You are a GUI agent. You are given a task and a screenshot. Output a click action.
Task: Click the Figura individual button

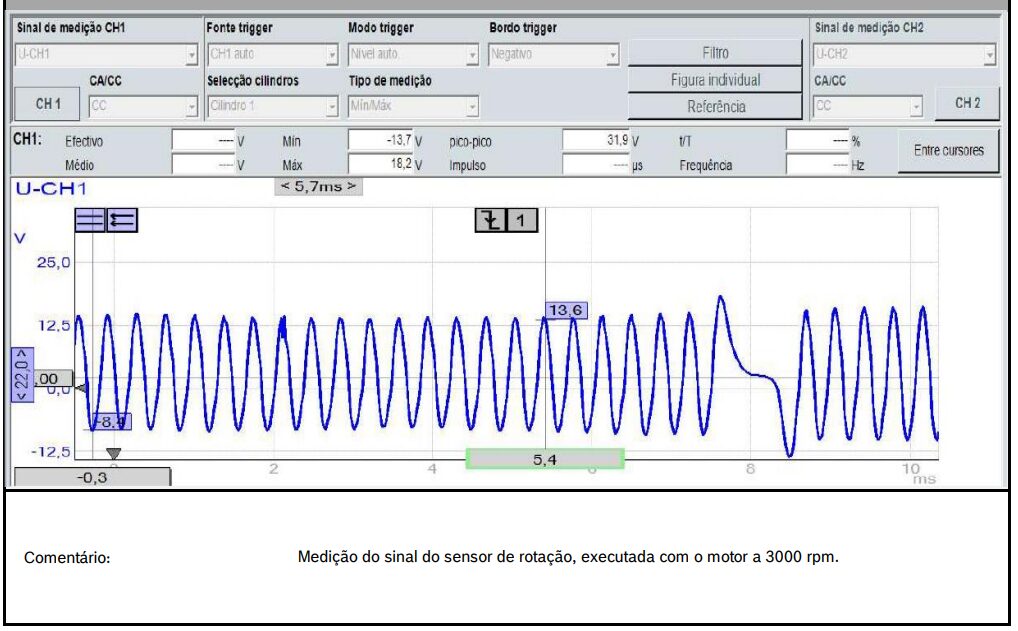pos(715,80)
